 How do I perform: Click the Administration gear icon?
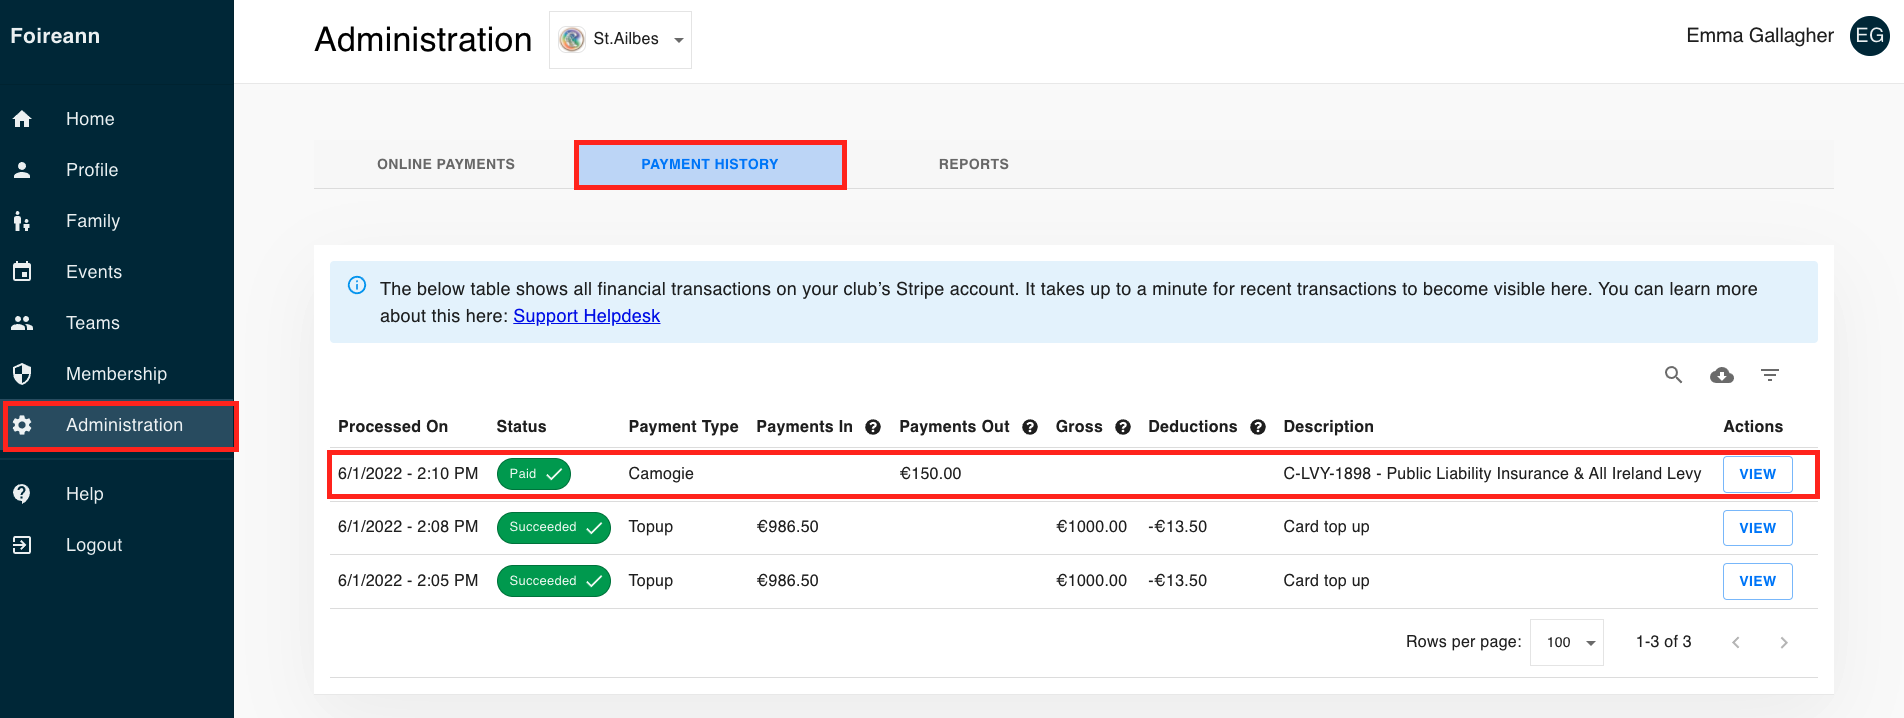[22, 425]
